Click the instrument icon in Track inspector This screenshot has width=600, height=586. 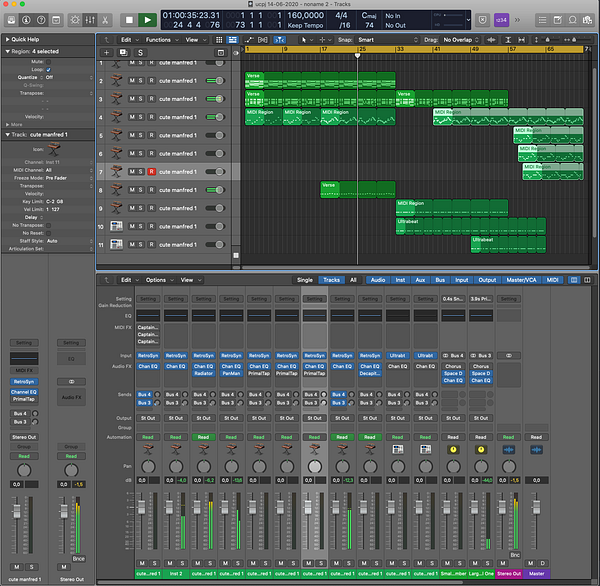pos(52,150)
